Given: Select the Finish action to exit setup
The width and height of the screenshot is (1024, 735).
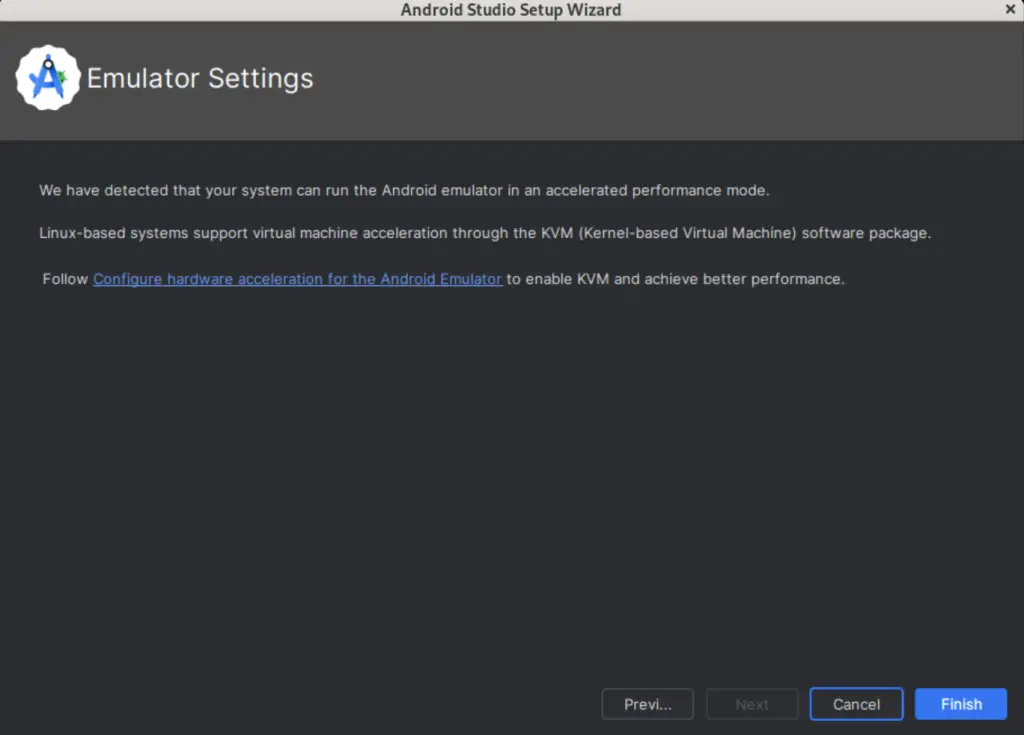Looking at the screenshot, I should point(959,703).
